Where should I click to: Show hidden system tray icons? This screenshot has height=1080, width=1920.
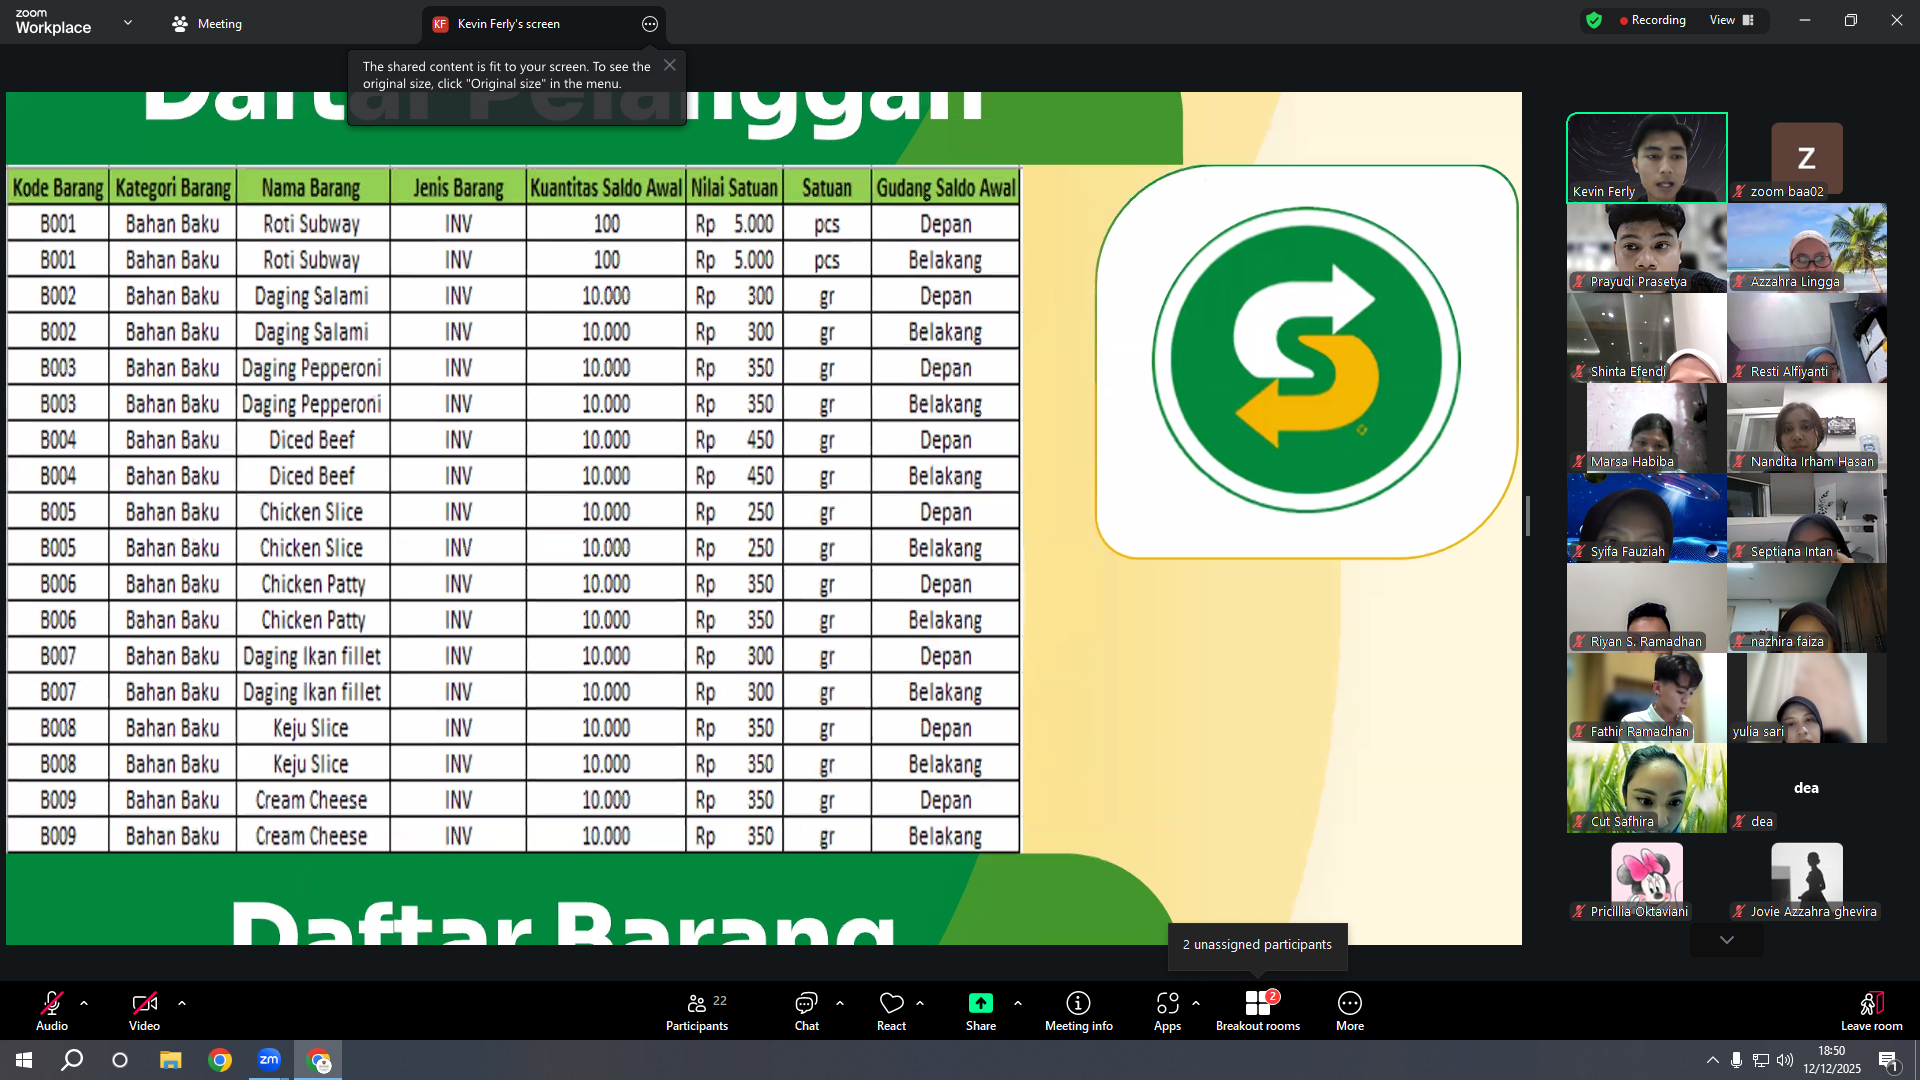pyautogui.click(x=1713, y=1060)
